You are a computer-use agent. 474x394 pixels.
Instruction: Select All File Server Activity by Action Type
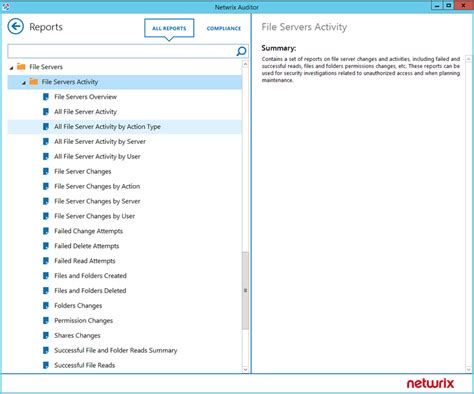[x=107, y=127]
